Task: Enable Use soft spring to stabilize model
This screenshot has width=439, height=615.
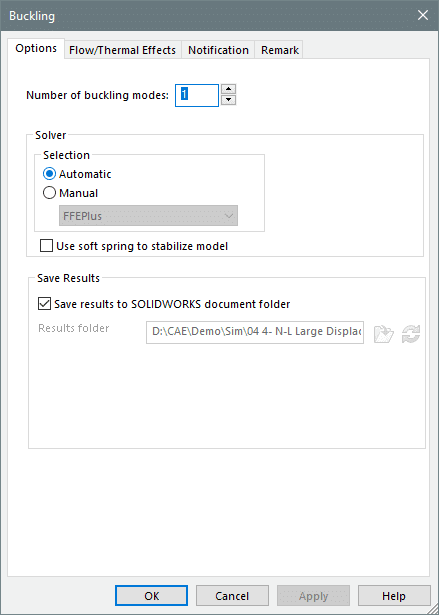Action: (134, 246)
